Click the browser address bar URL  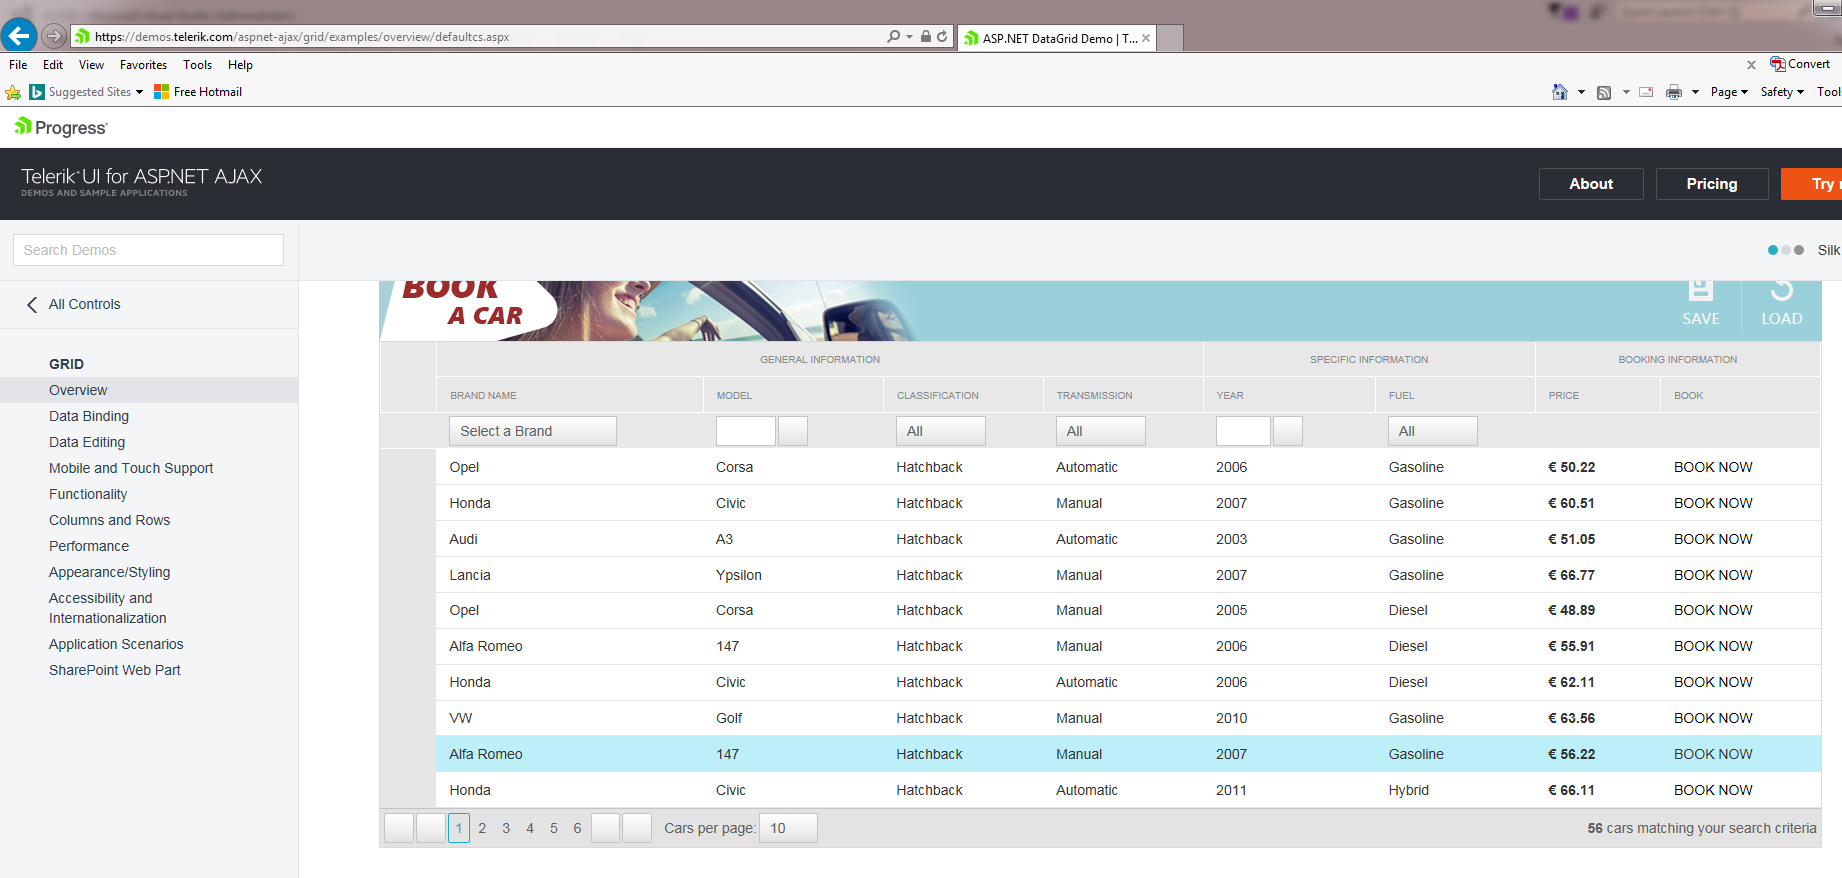tap(302, 37)
